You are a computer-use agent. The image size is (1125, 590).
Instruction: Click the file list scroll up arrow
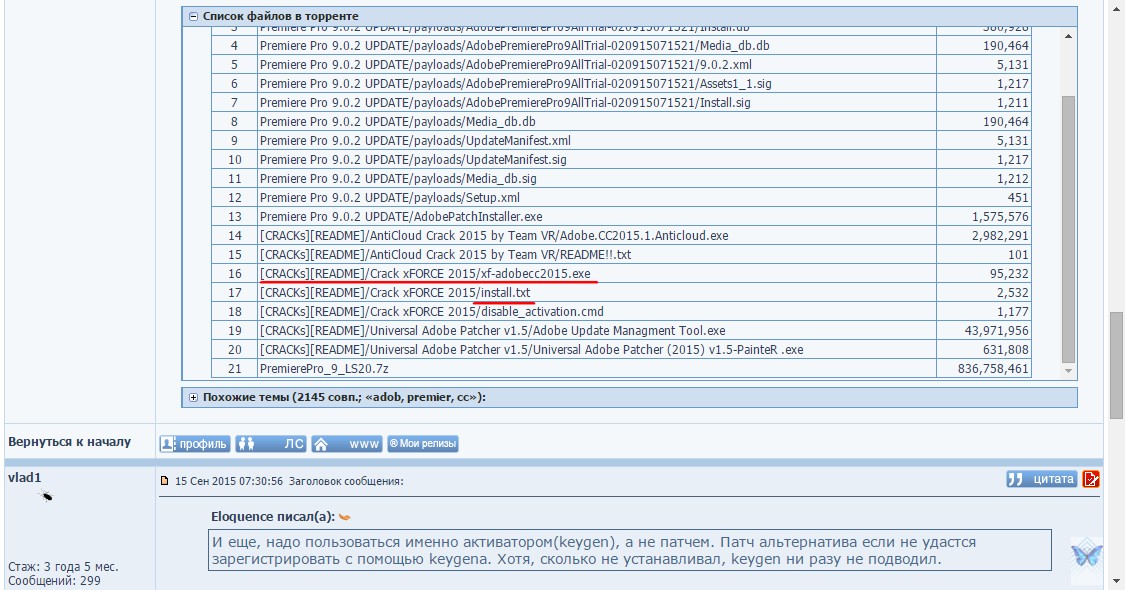(1068, 36)
